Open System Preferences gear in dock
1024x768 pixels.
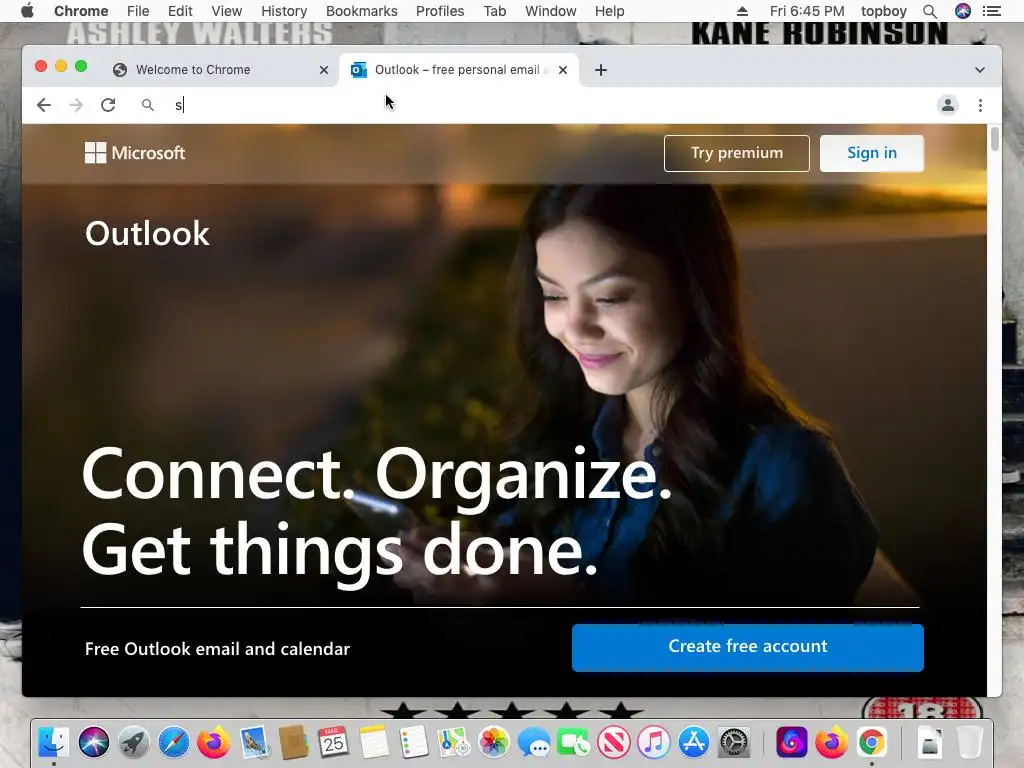pos(734,743)
